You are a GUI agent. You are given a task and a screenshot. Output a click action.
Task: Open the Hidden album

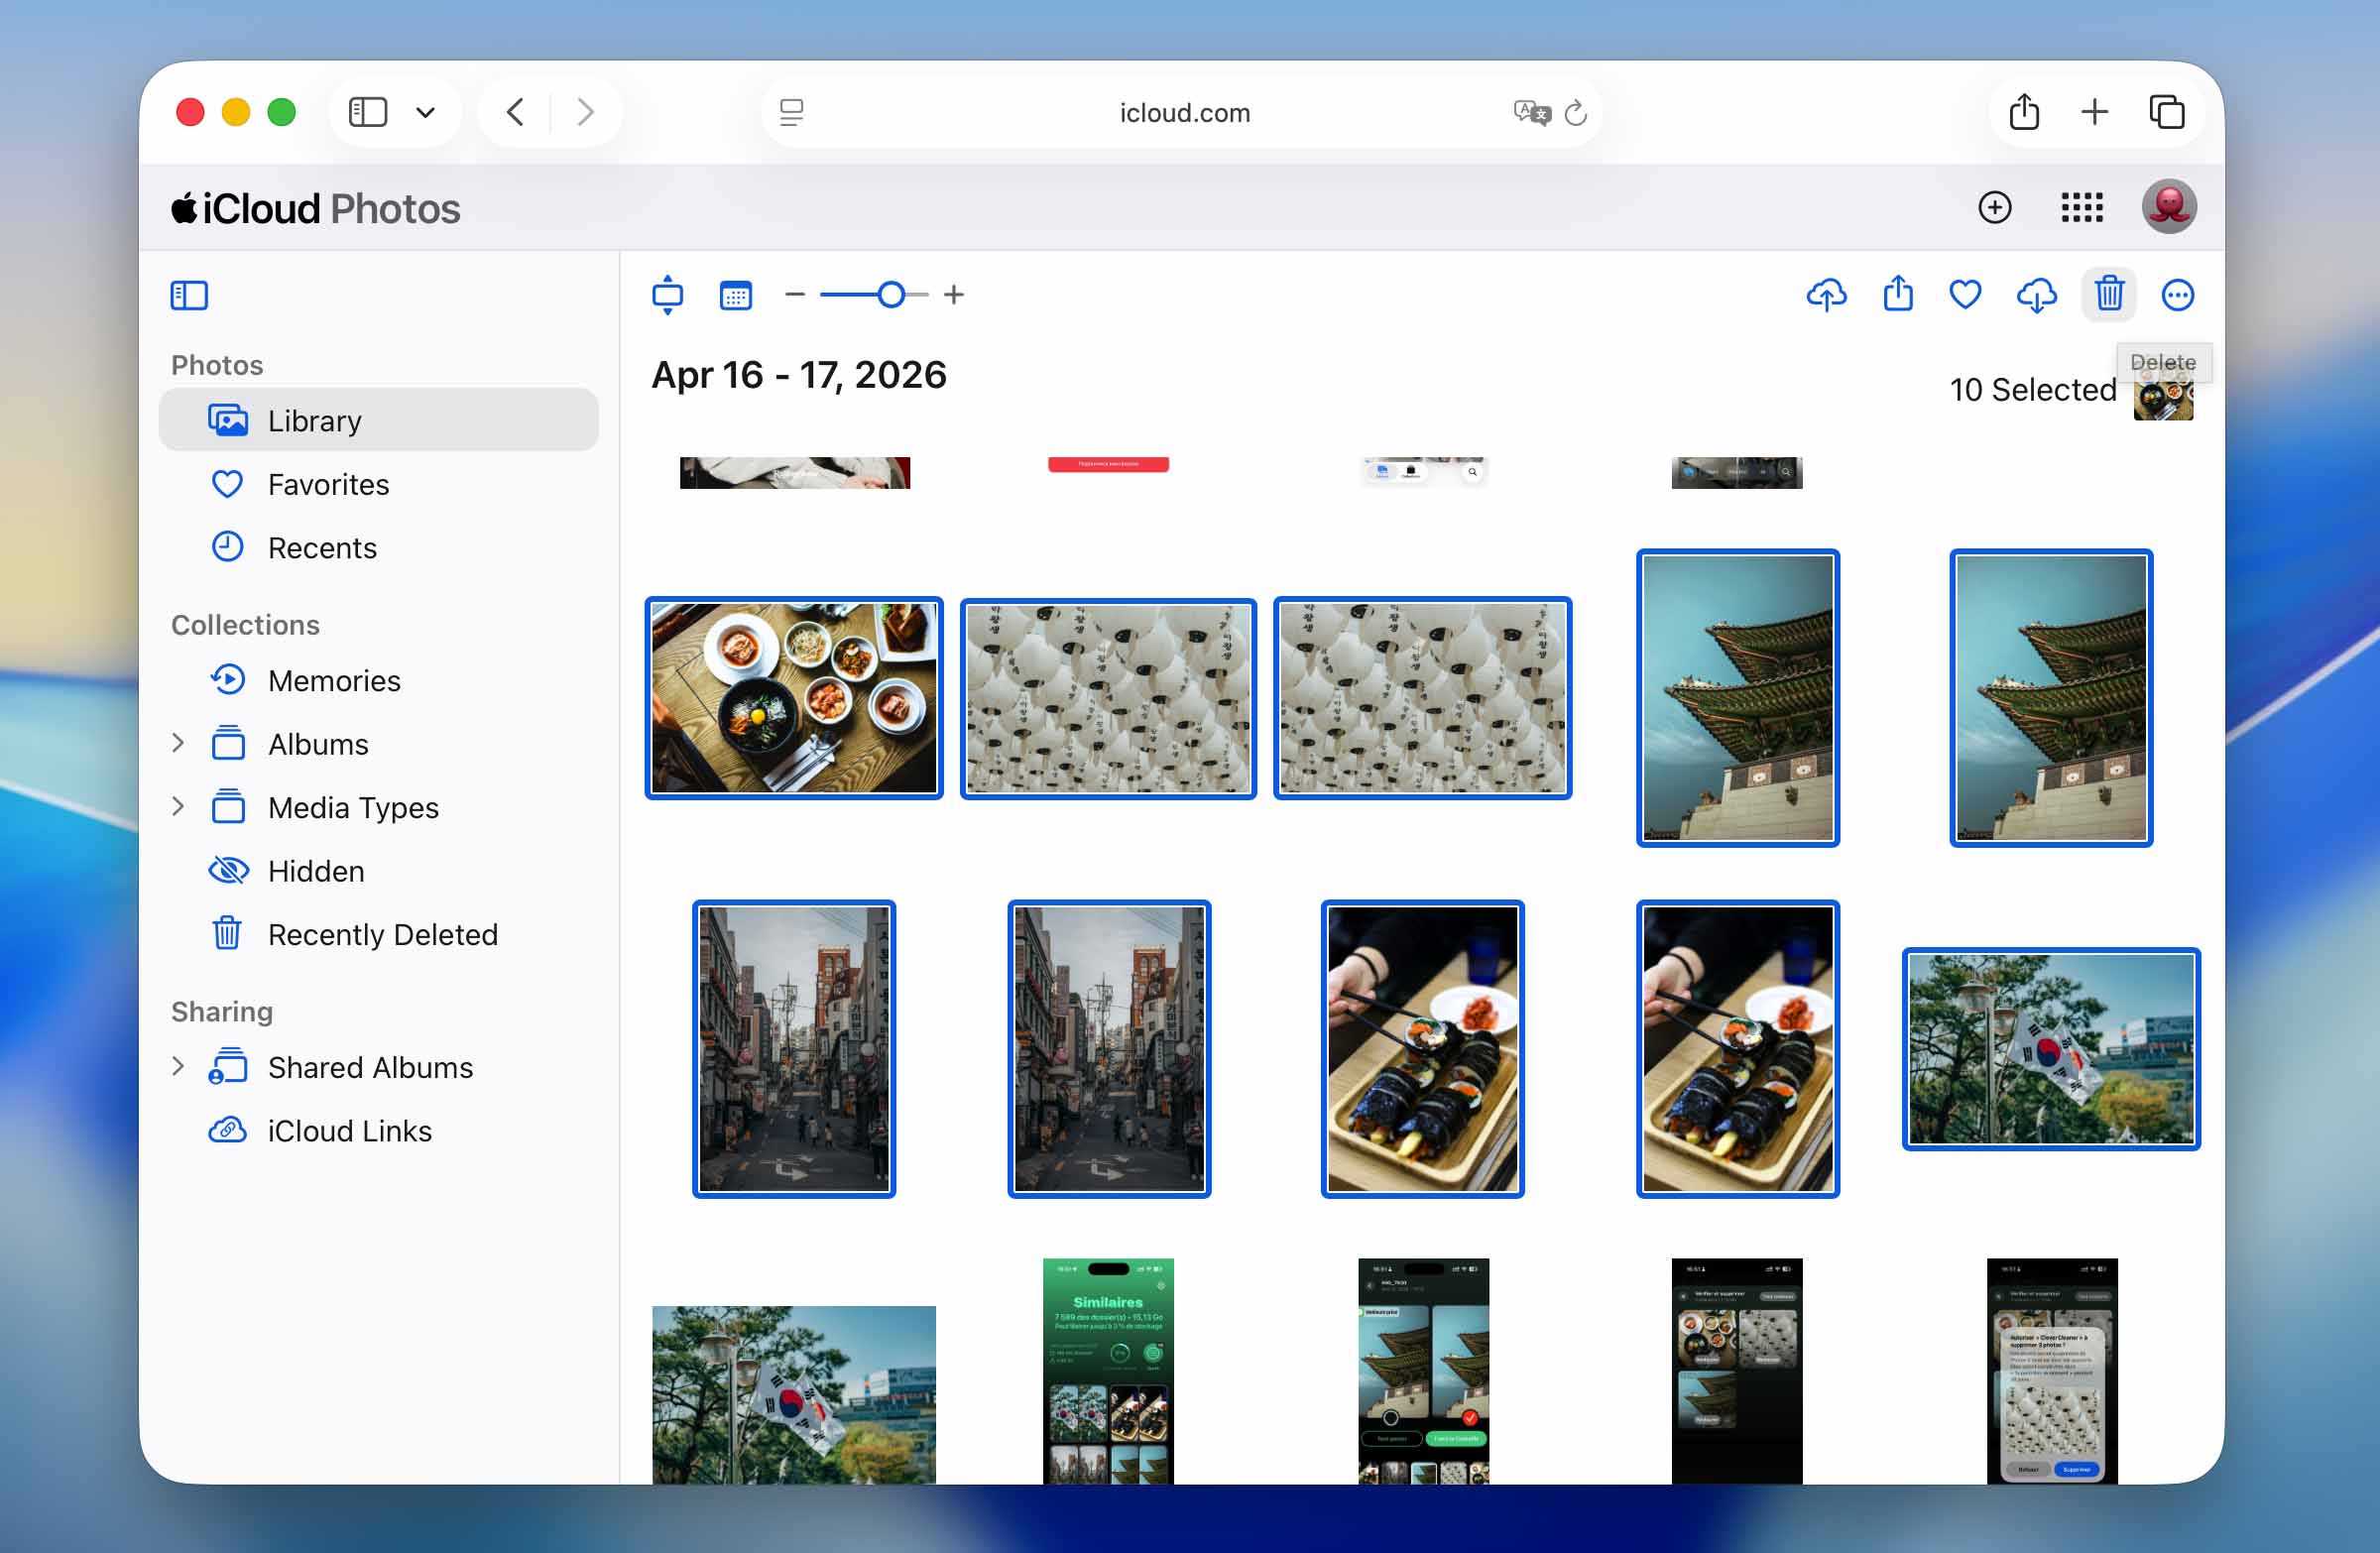378,871
